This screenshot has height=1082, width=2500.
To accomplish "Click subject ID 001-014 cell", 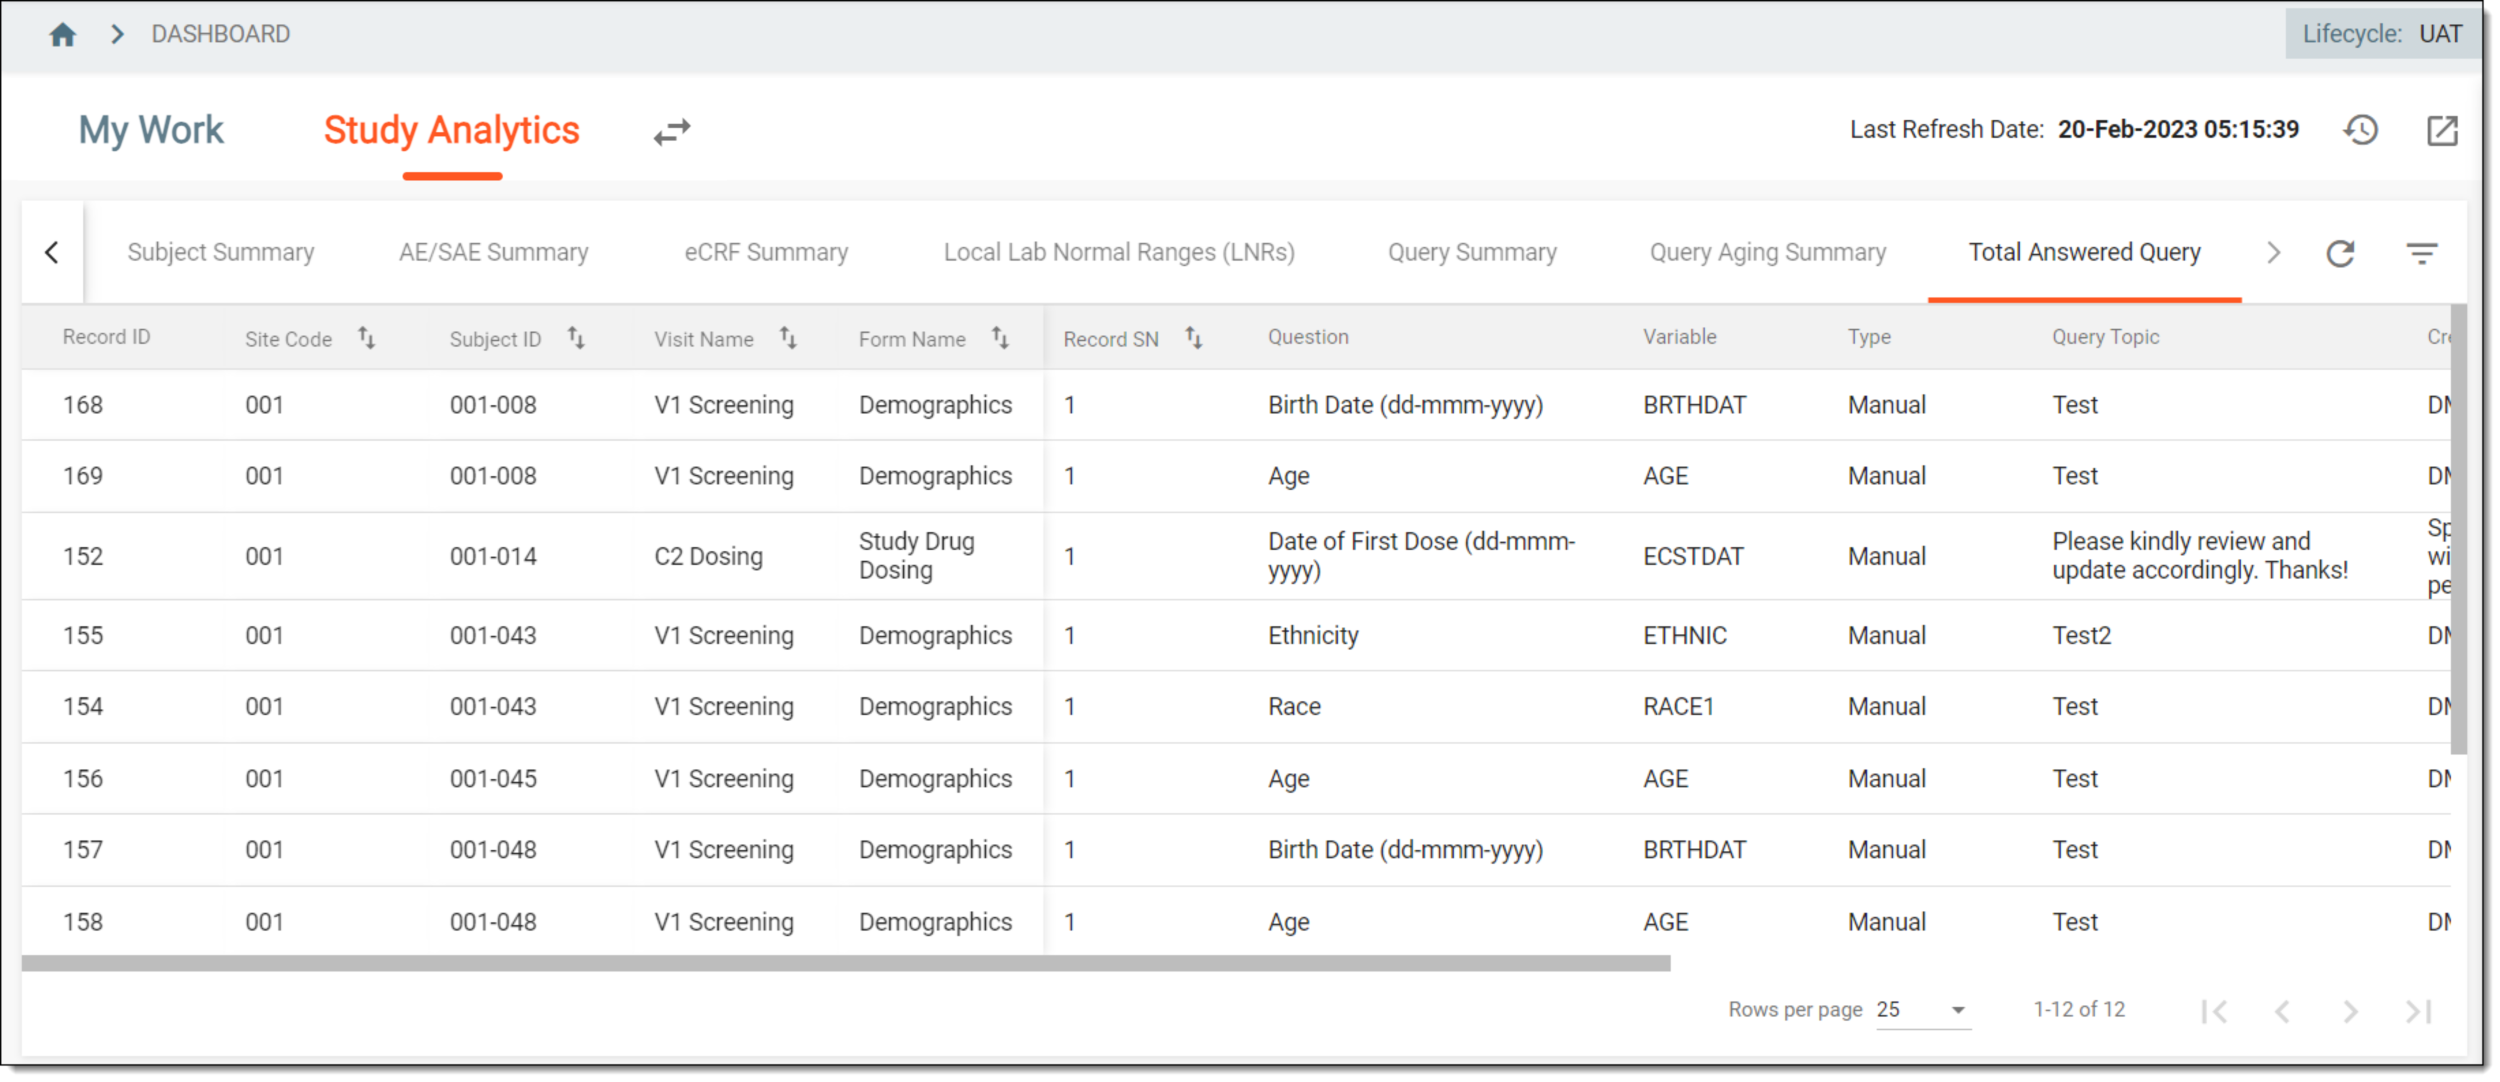I will 493,557.
